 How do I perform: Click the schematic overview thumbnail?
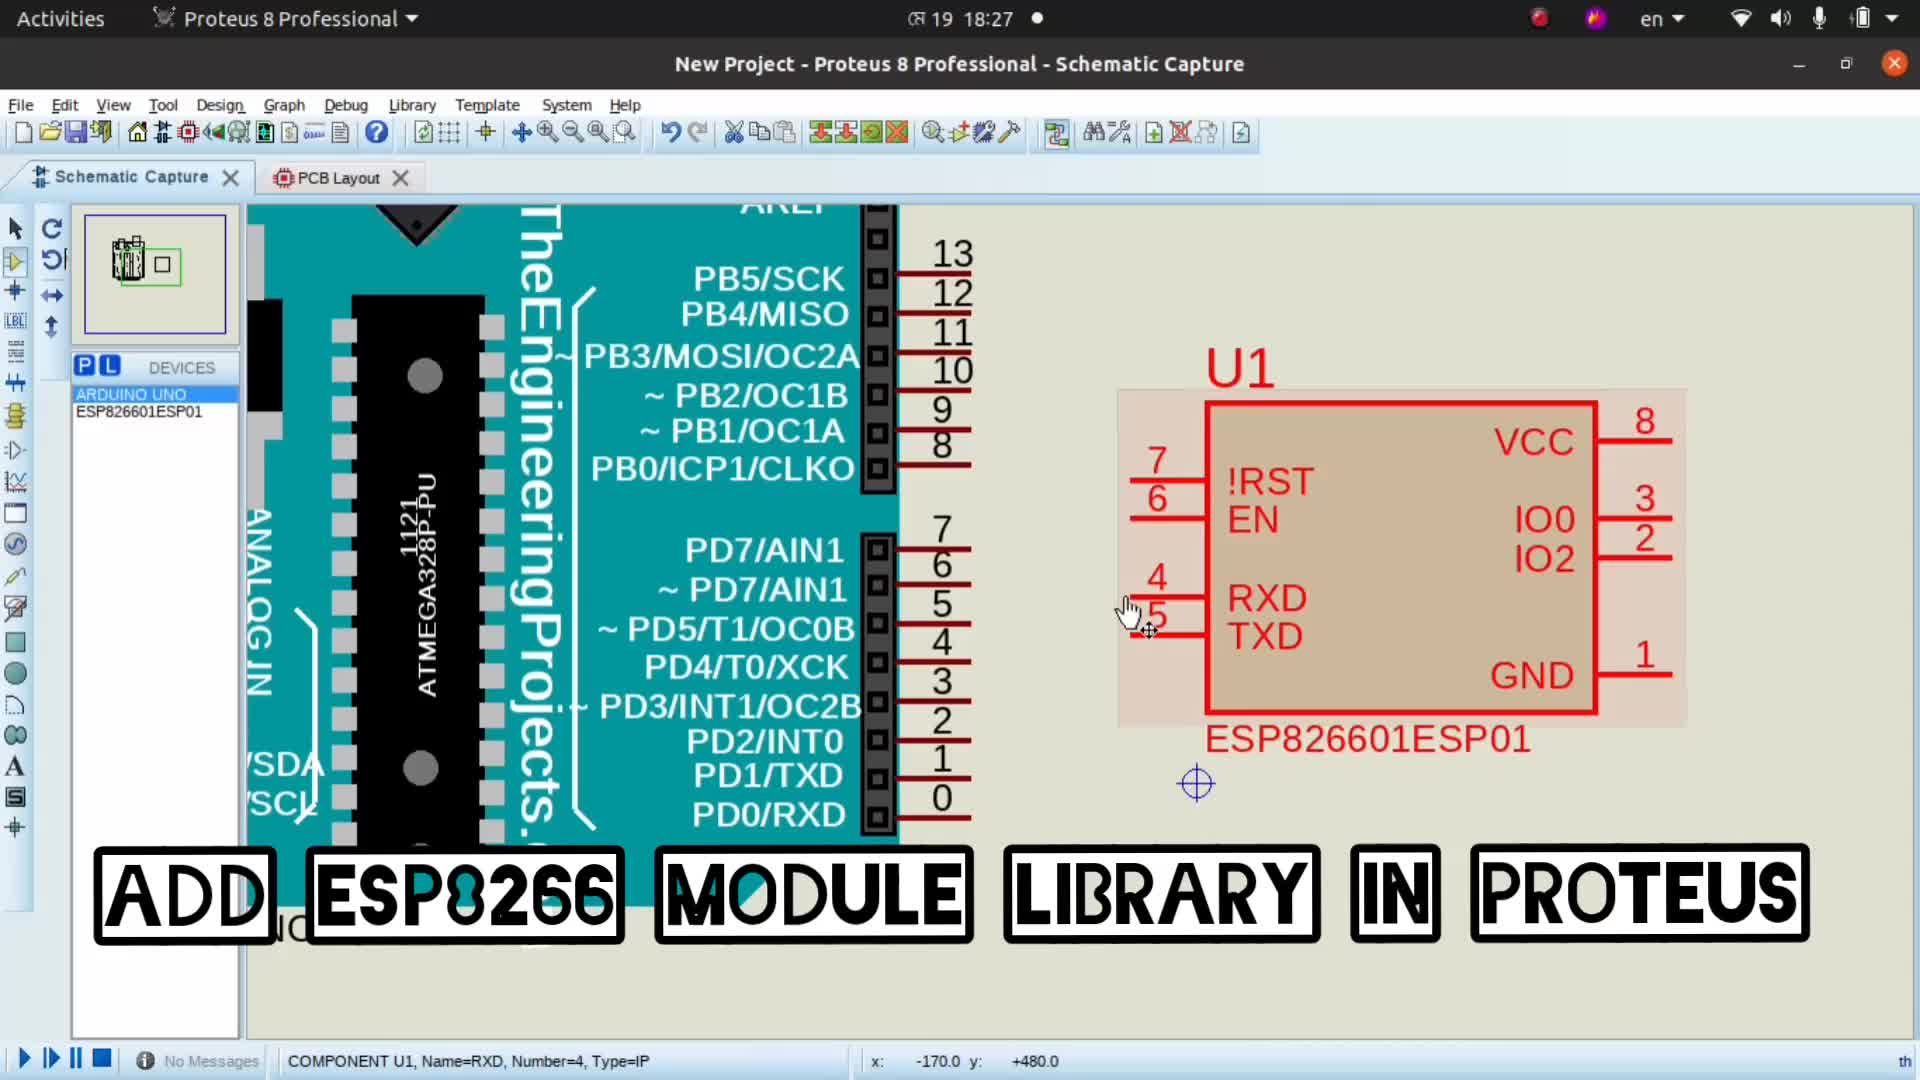pos(155,274)
